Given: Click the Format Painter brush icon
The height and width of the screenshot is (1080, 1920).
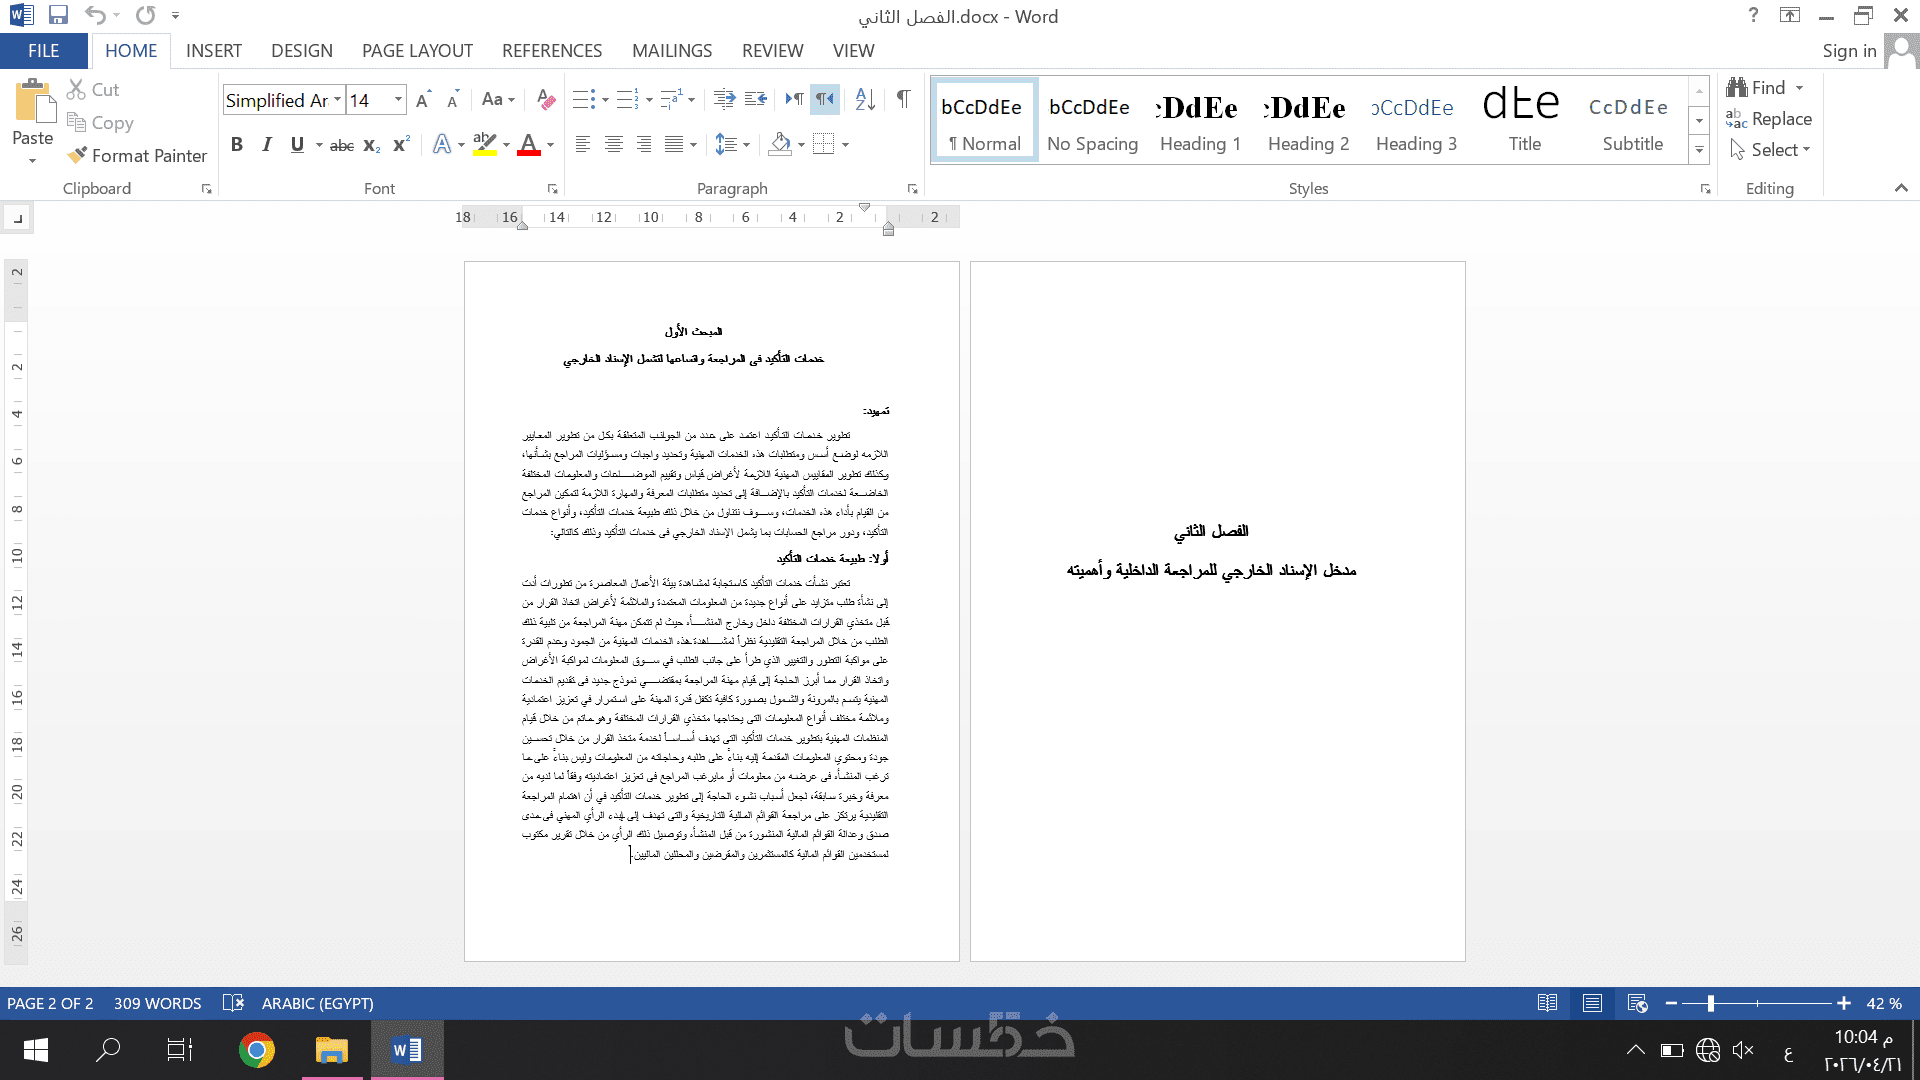Looking at the screenshot, I should pos(78,155).
